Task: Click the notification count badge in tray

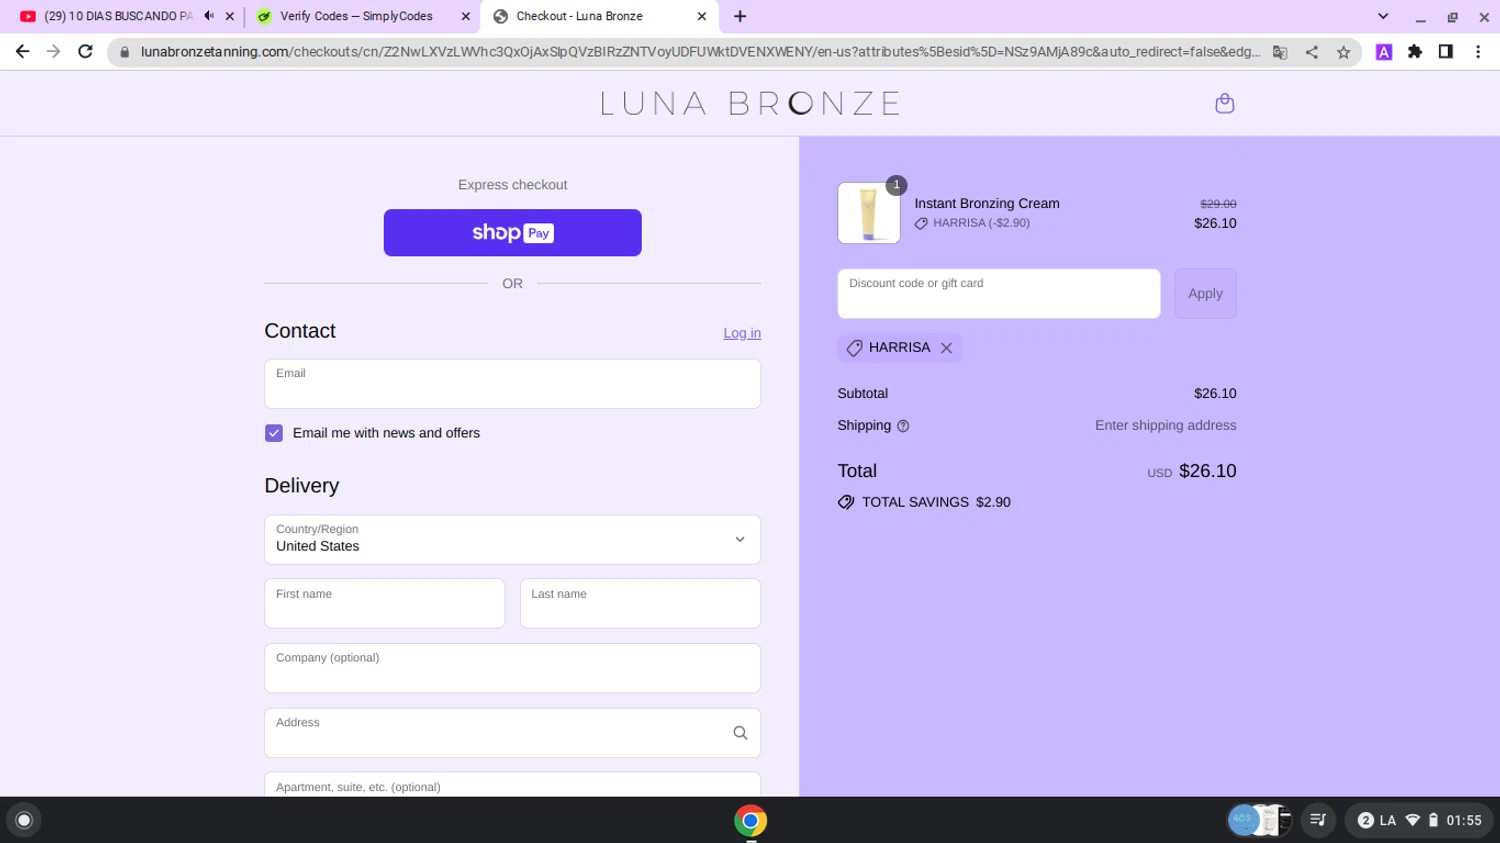Action: point(1365,820)
